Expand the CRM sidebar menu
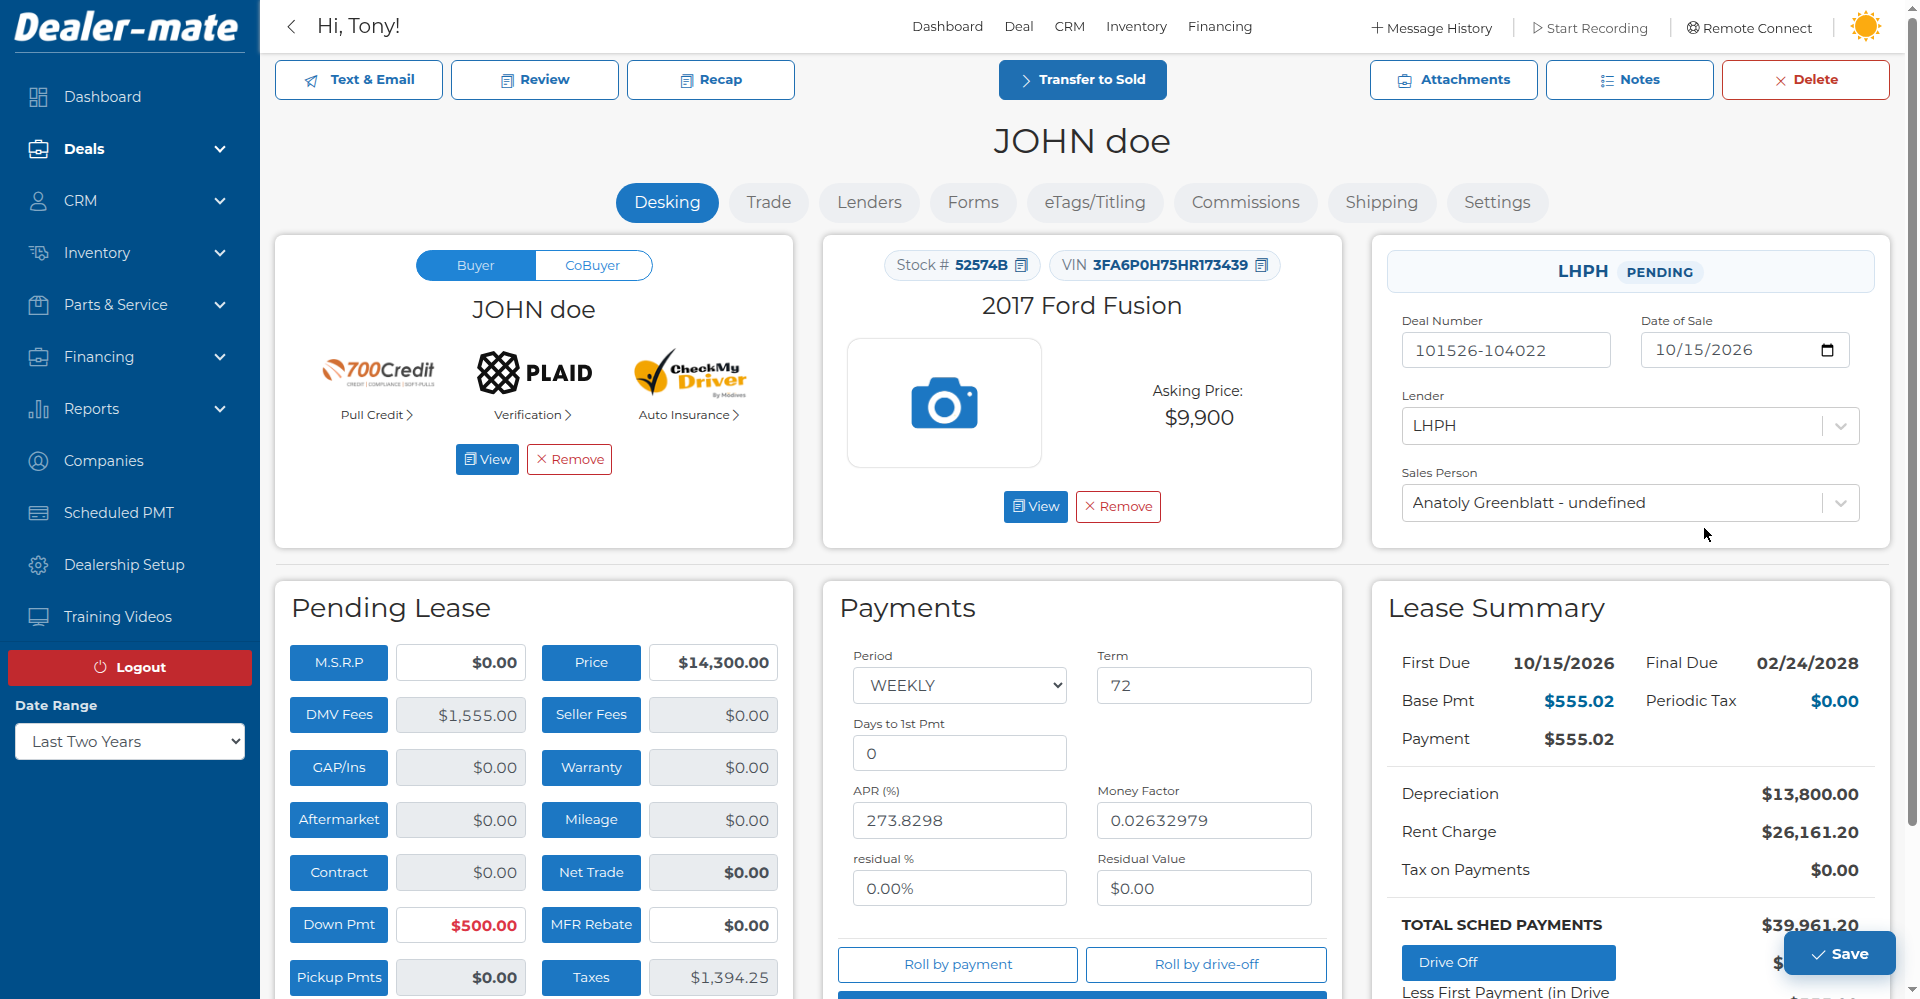Image resolution: width=1920 pixels, height=999 pixels. [130, 201]
